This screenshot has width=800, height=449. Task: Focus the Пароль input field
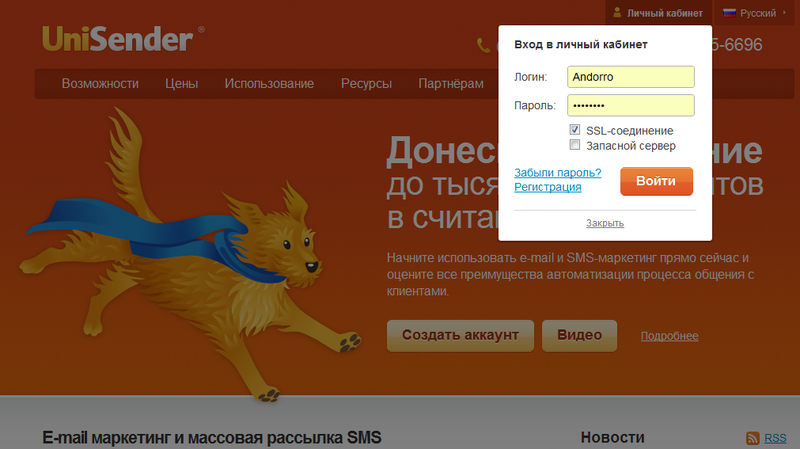(631, 105)
